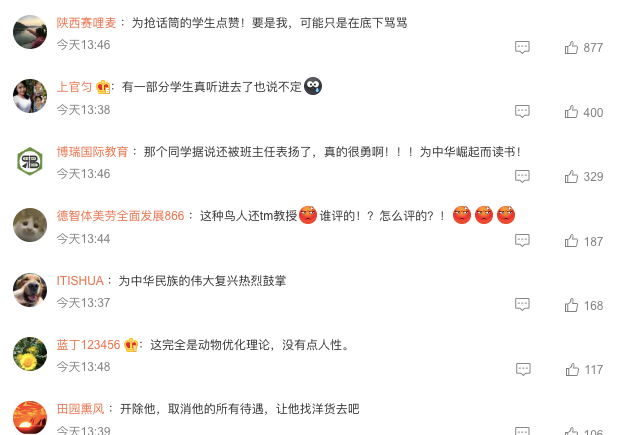
Task: Reply to 德智体美劳全面发展866 using comment icon
Action: (522, 240)
